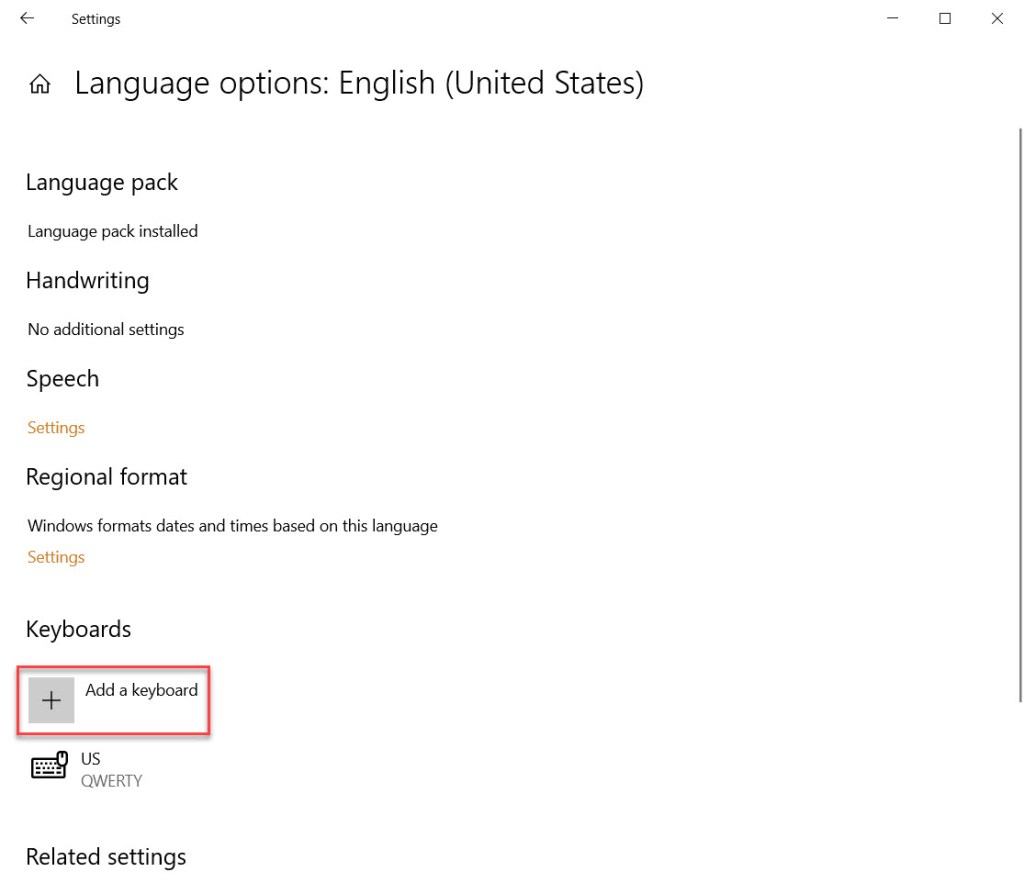The width and height of the screenshot is (1024, 883).
Task: Open the Settings link under Speech
Action: click(x=56, y=428)
